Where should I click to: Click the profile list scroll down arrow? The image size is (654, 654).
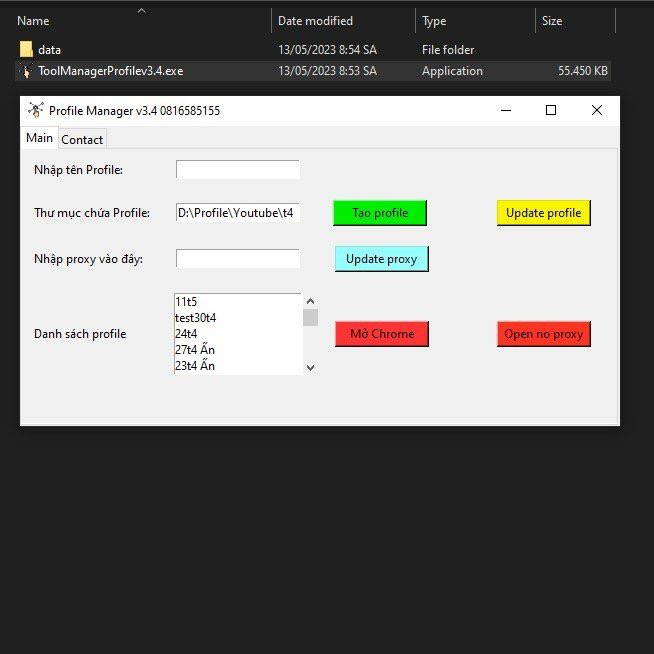tap(310, 367)
